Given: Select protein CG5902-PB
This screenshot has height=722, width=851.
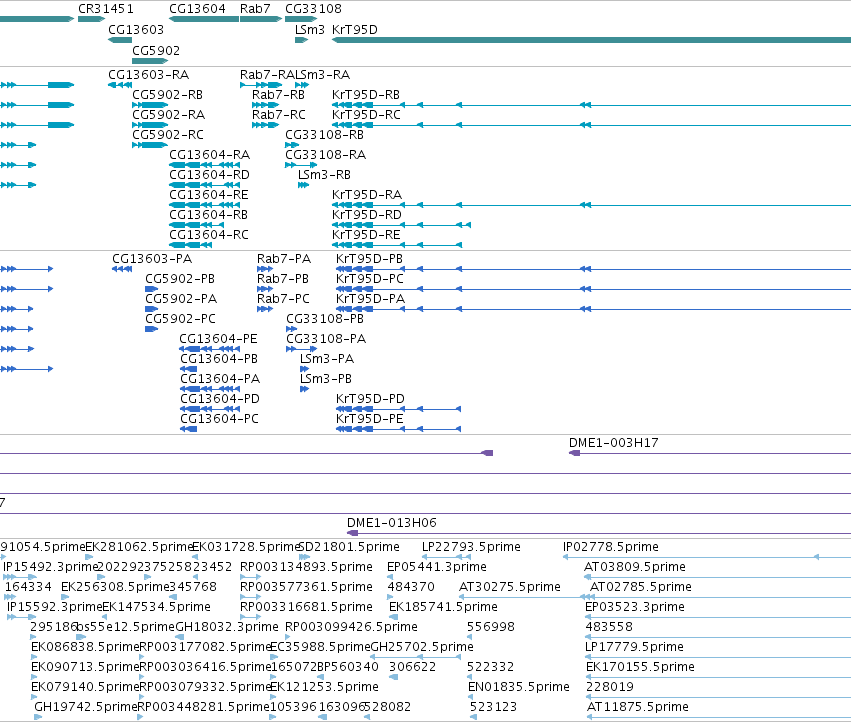Looking at the screenshot, I should point(180,279).
